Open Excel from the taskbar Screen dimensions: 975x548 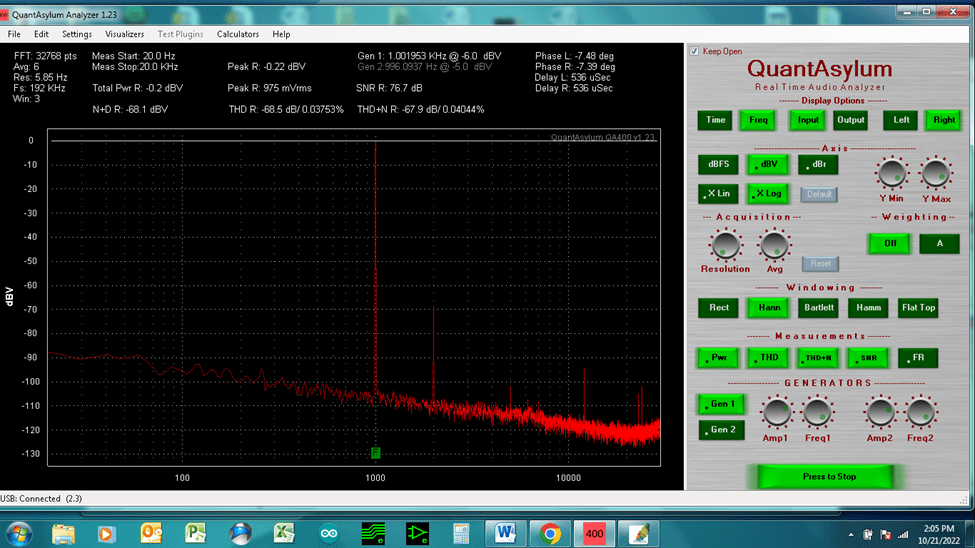tap(284, 534)
